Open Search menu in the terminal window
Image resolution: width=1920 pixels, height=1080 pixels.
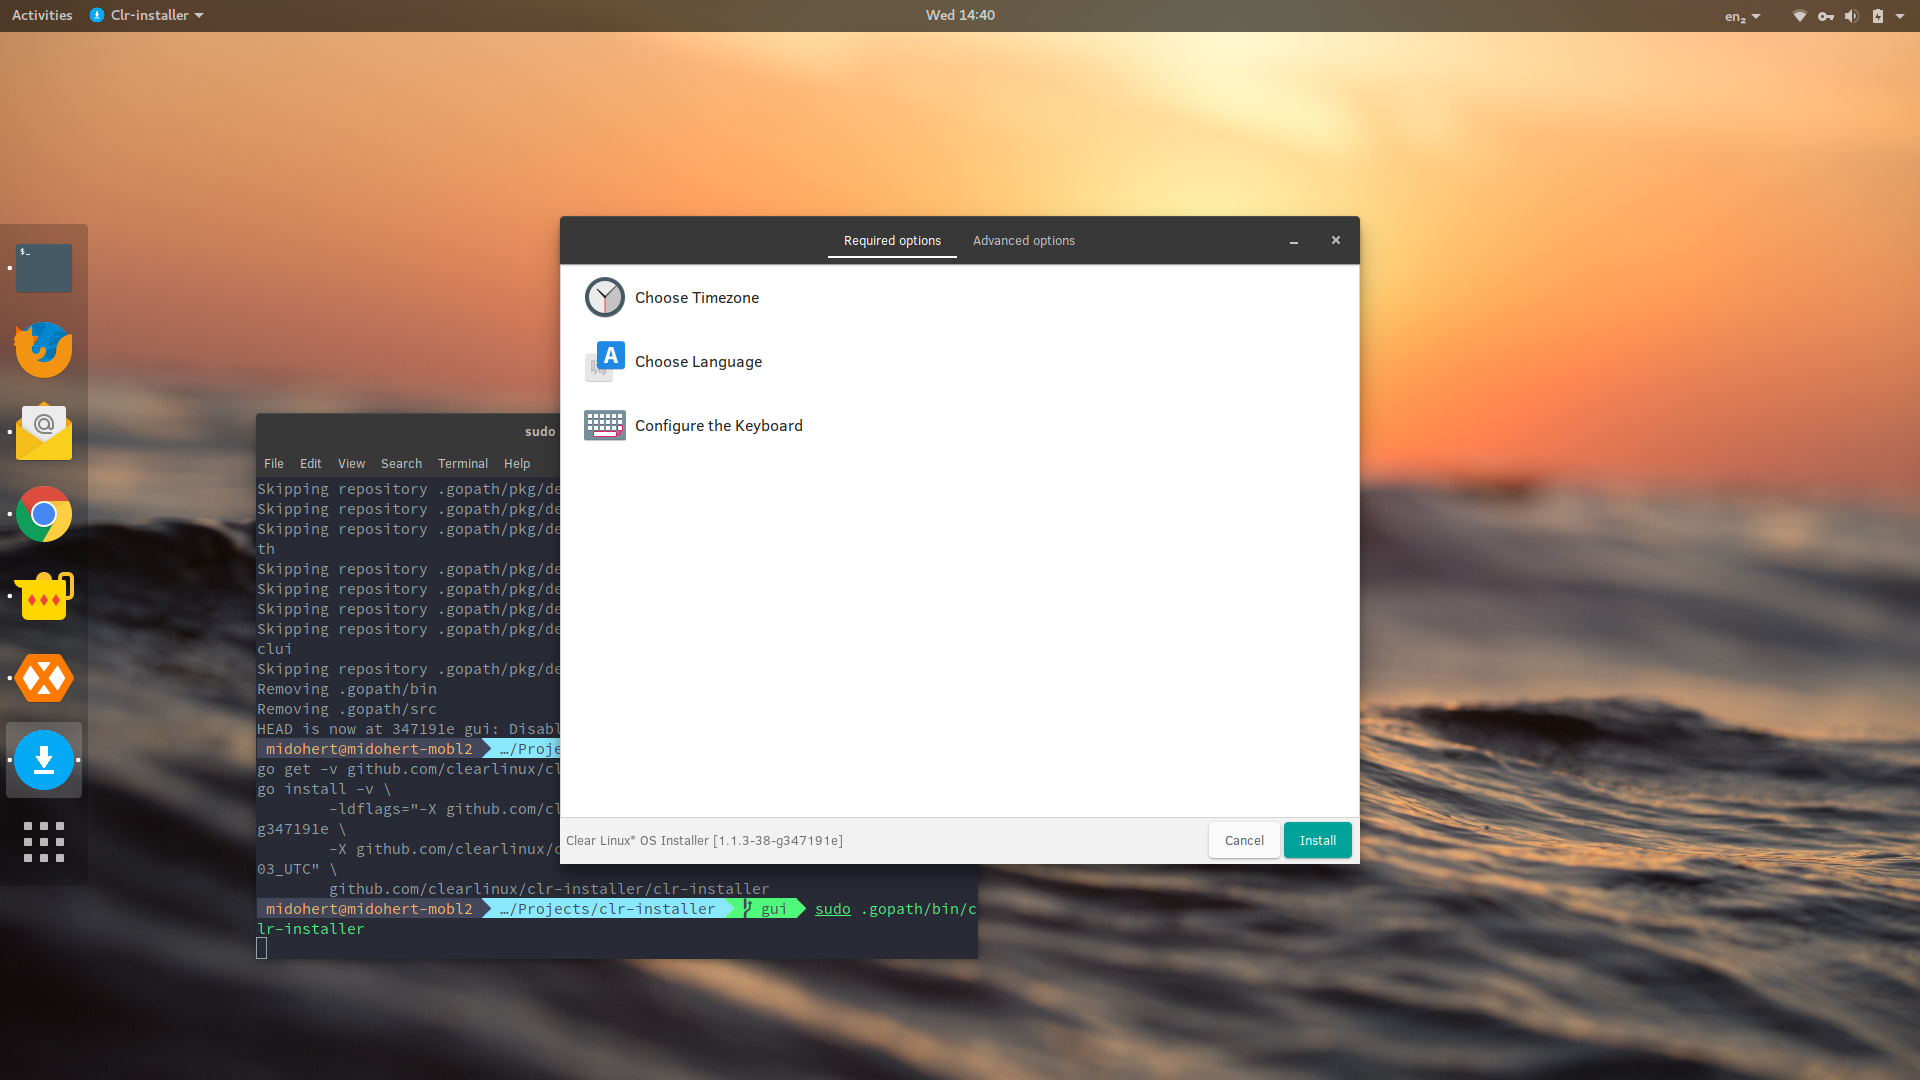[x=401, y=464]
